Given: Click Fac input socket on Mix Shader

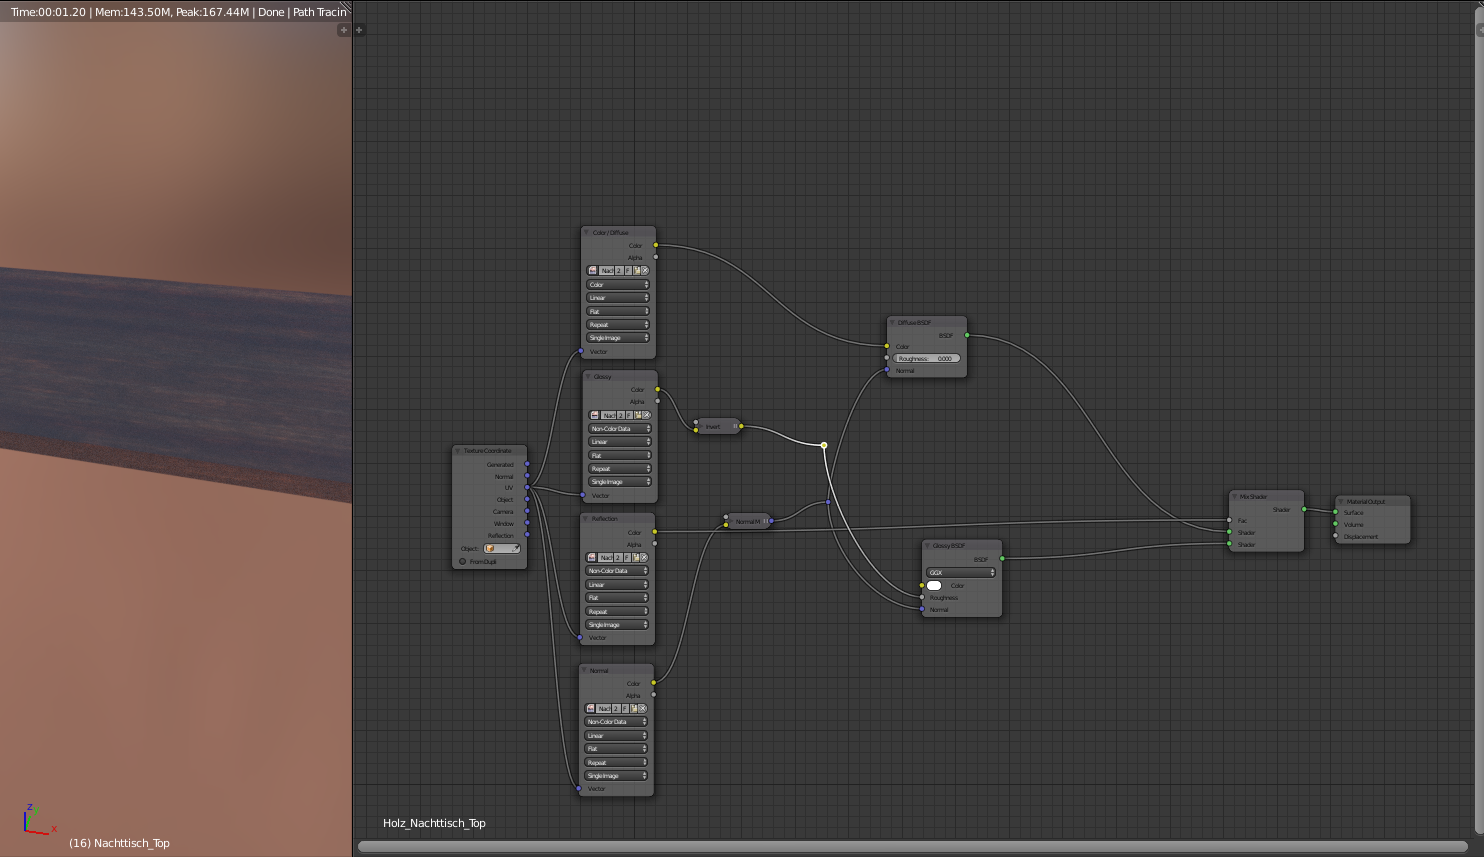Looking at the screenshot, I should [1229, 520].
